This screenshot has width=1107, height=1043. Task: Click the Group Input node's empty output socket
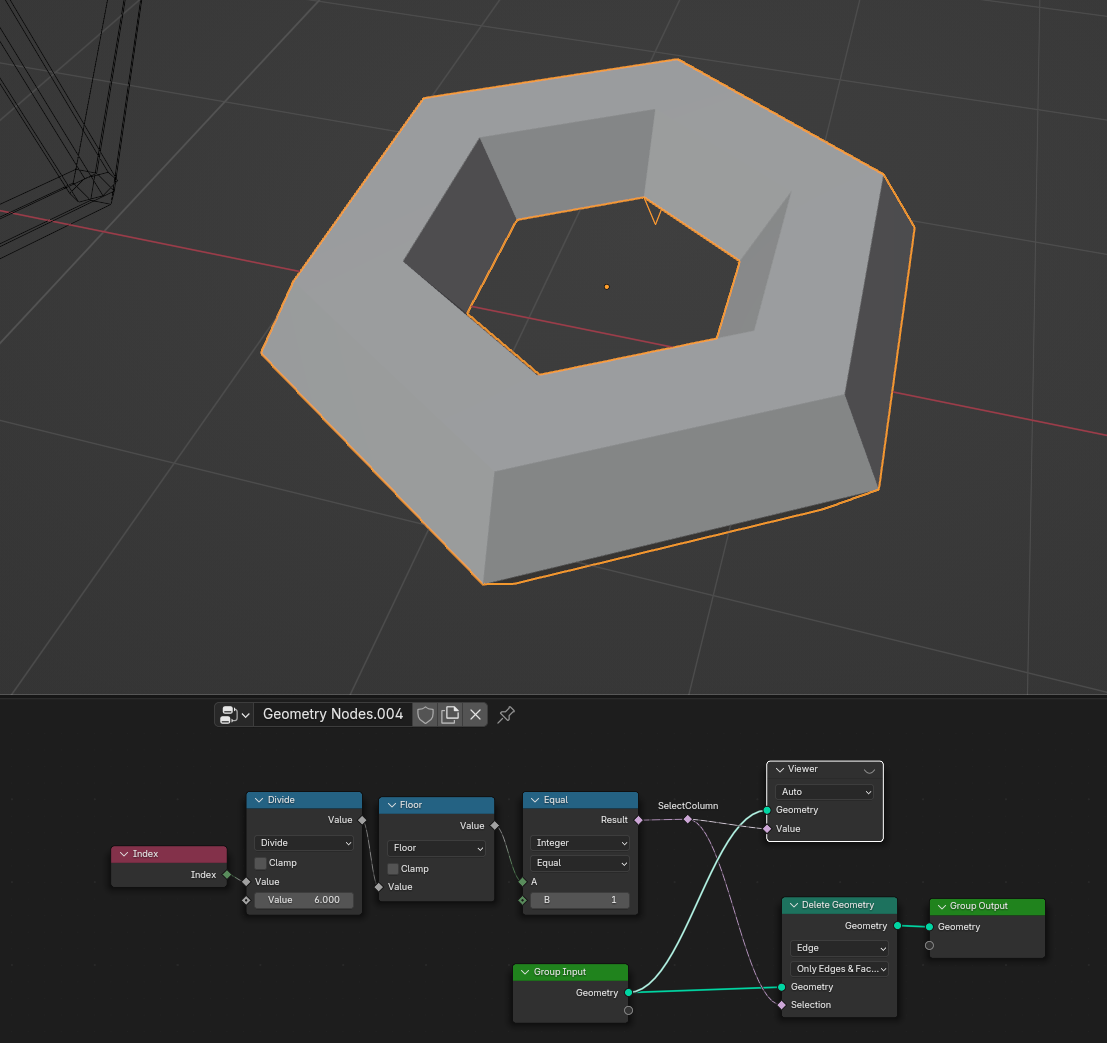[x=628, y=1011]
